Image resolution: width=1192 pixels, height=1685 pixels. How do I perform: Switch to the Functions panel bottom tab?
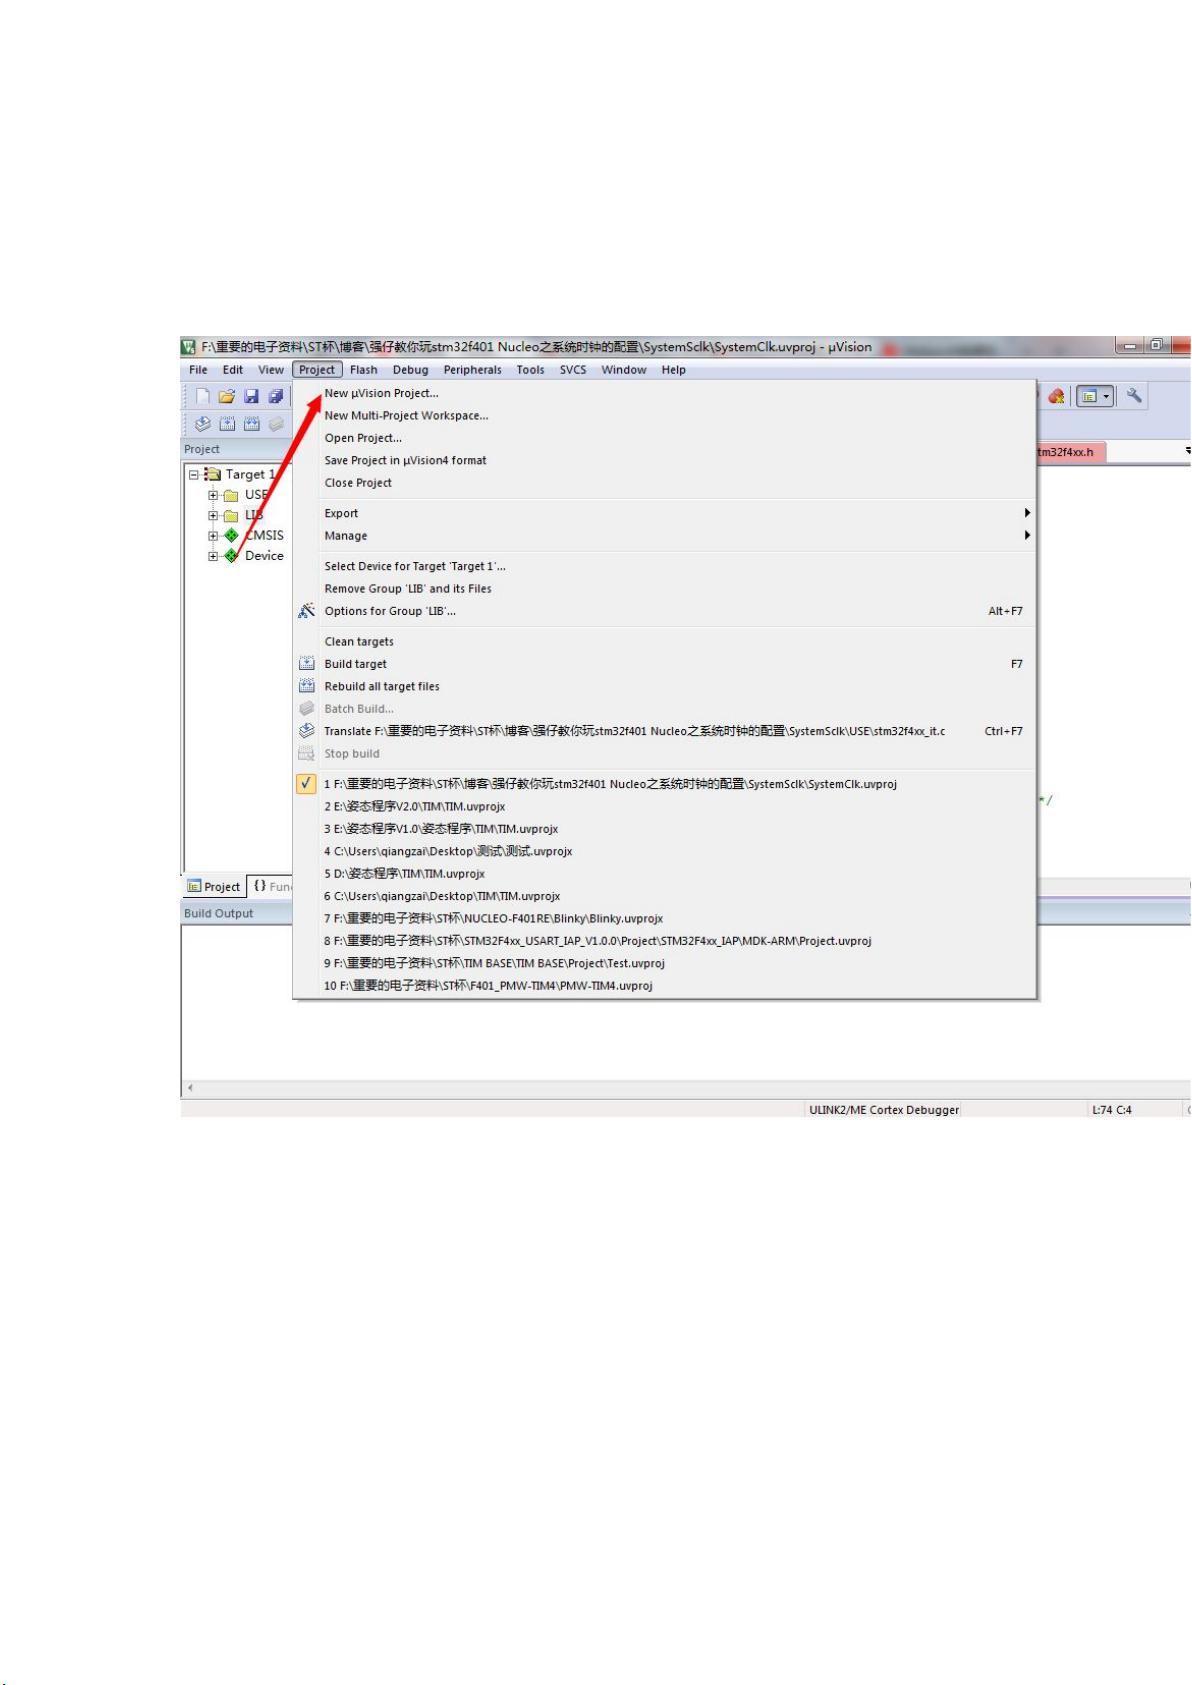271,886
